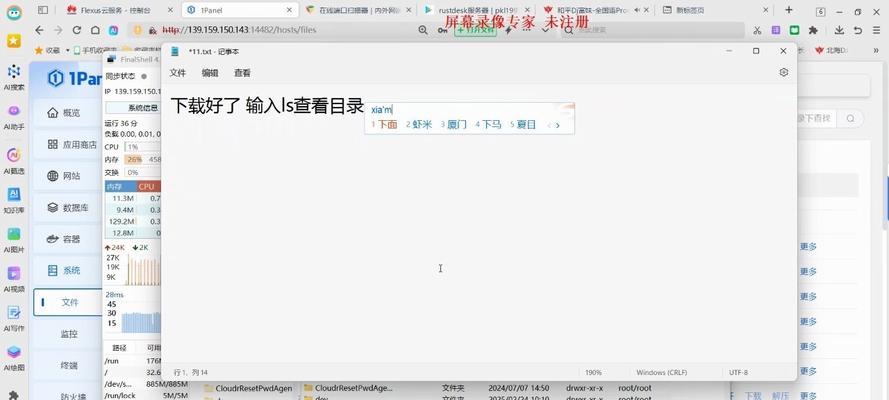889x400 pixels.
Task: Reload the browser page
Action: point(77,30)
